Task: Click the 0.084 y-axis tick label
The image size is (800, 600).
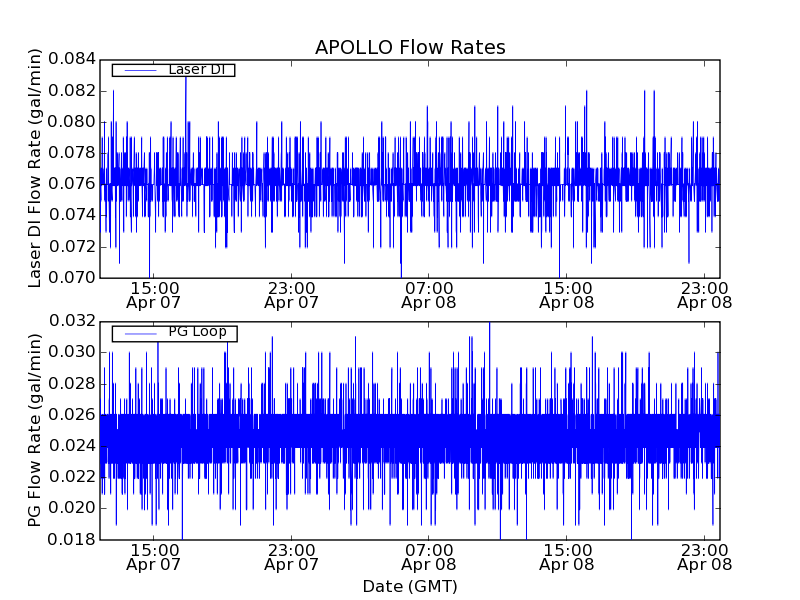Action: [72, 59]
